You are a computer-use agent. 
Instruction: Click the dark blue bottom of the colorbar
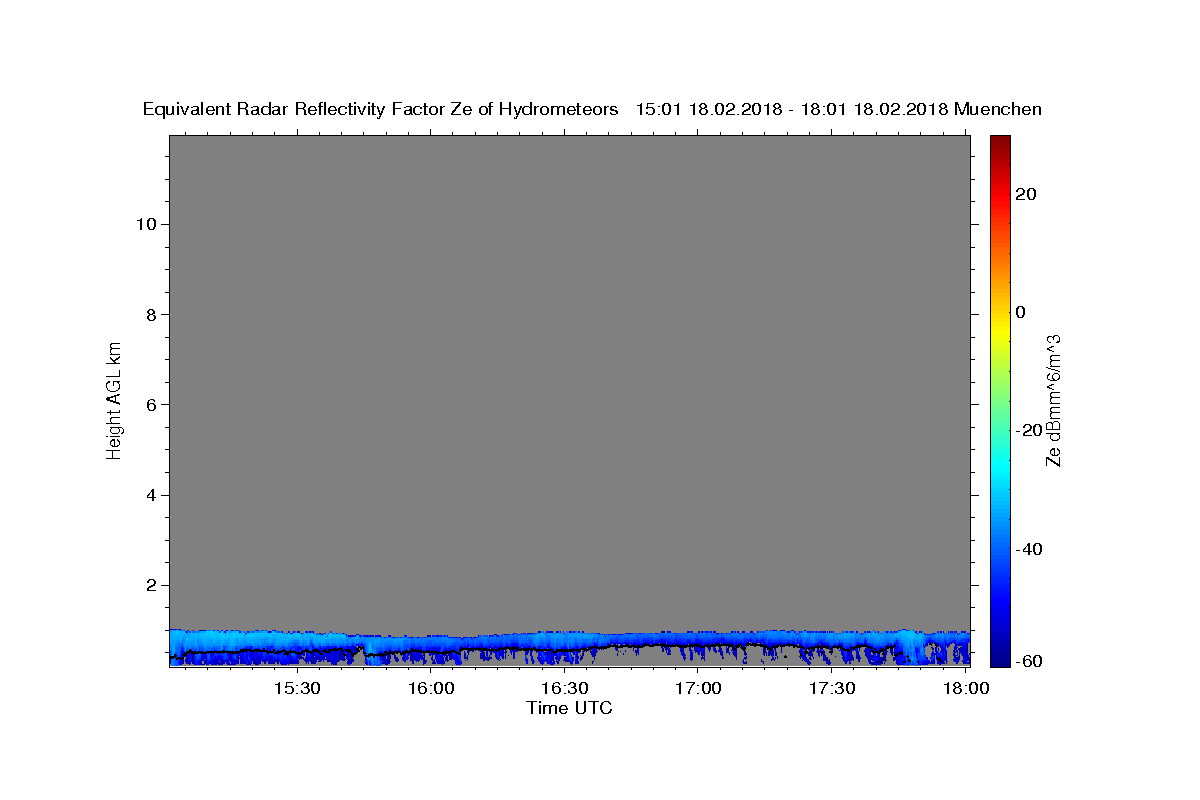[x=1000, y=658]
